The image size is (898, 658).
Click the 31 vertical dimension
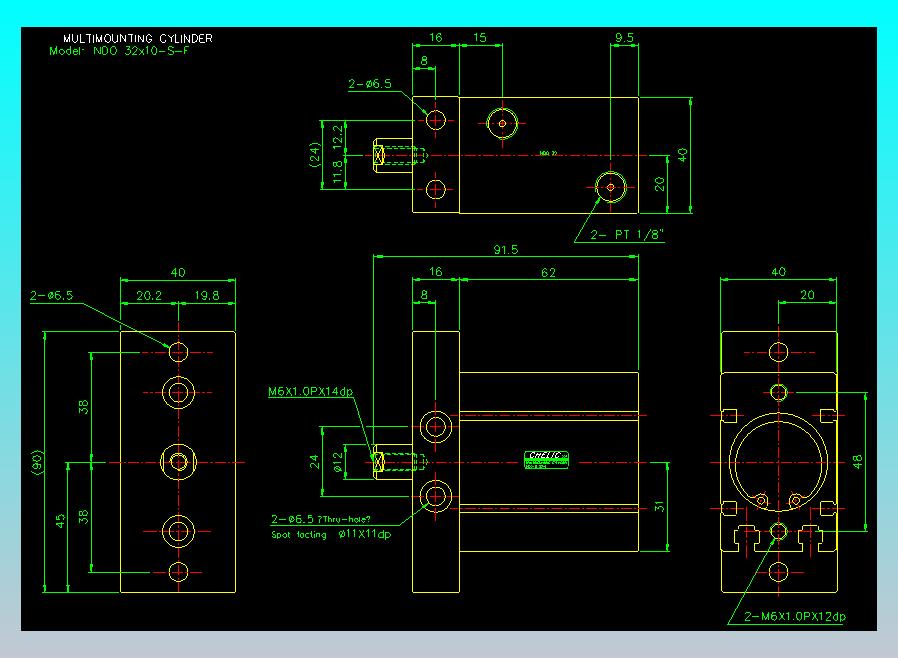(x=659, y=507)
